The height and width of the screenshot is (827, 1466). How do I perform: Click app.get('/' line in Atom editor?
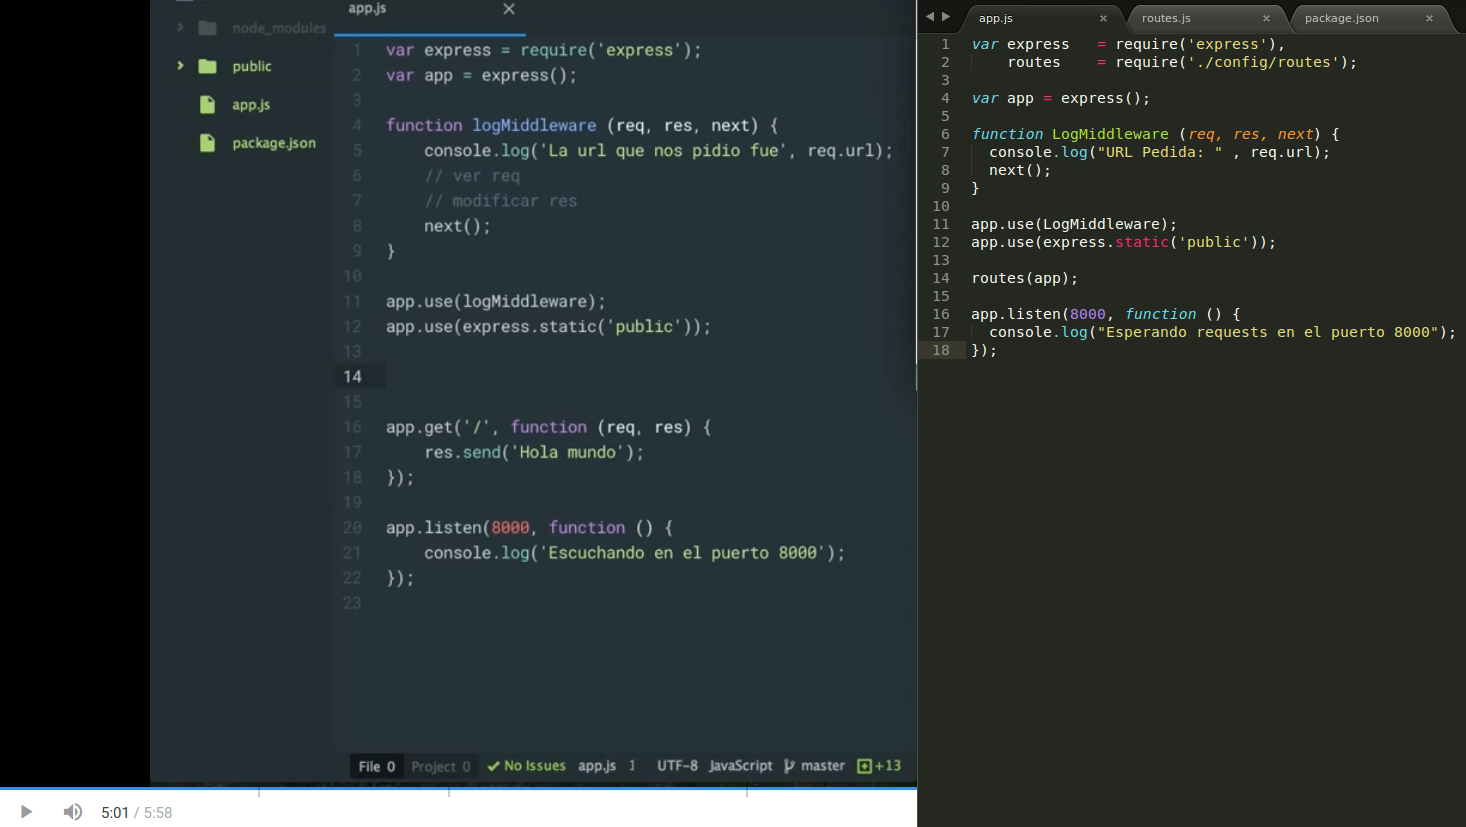coord(548,427)
